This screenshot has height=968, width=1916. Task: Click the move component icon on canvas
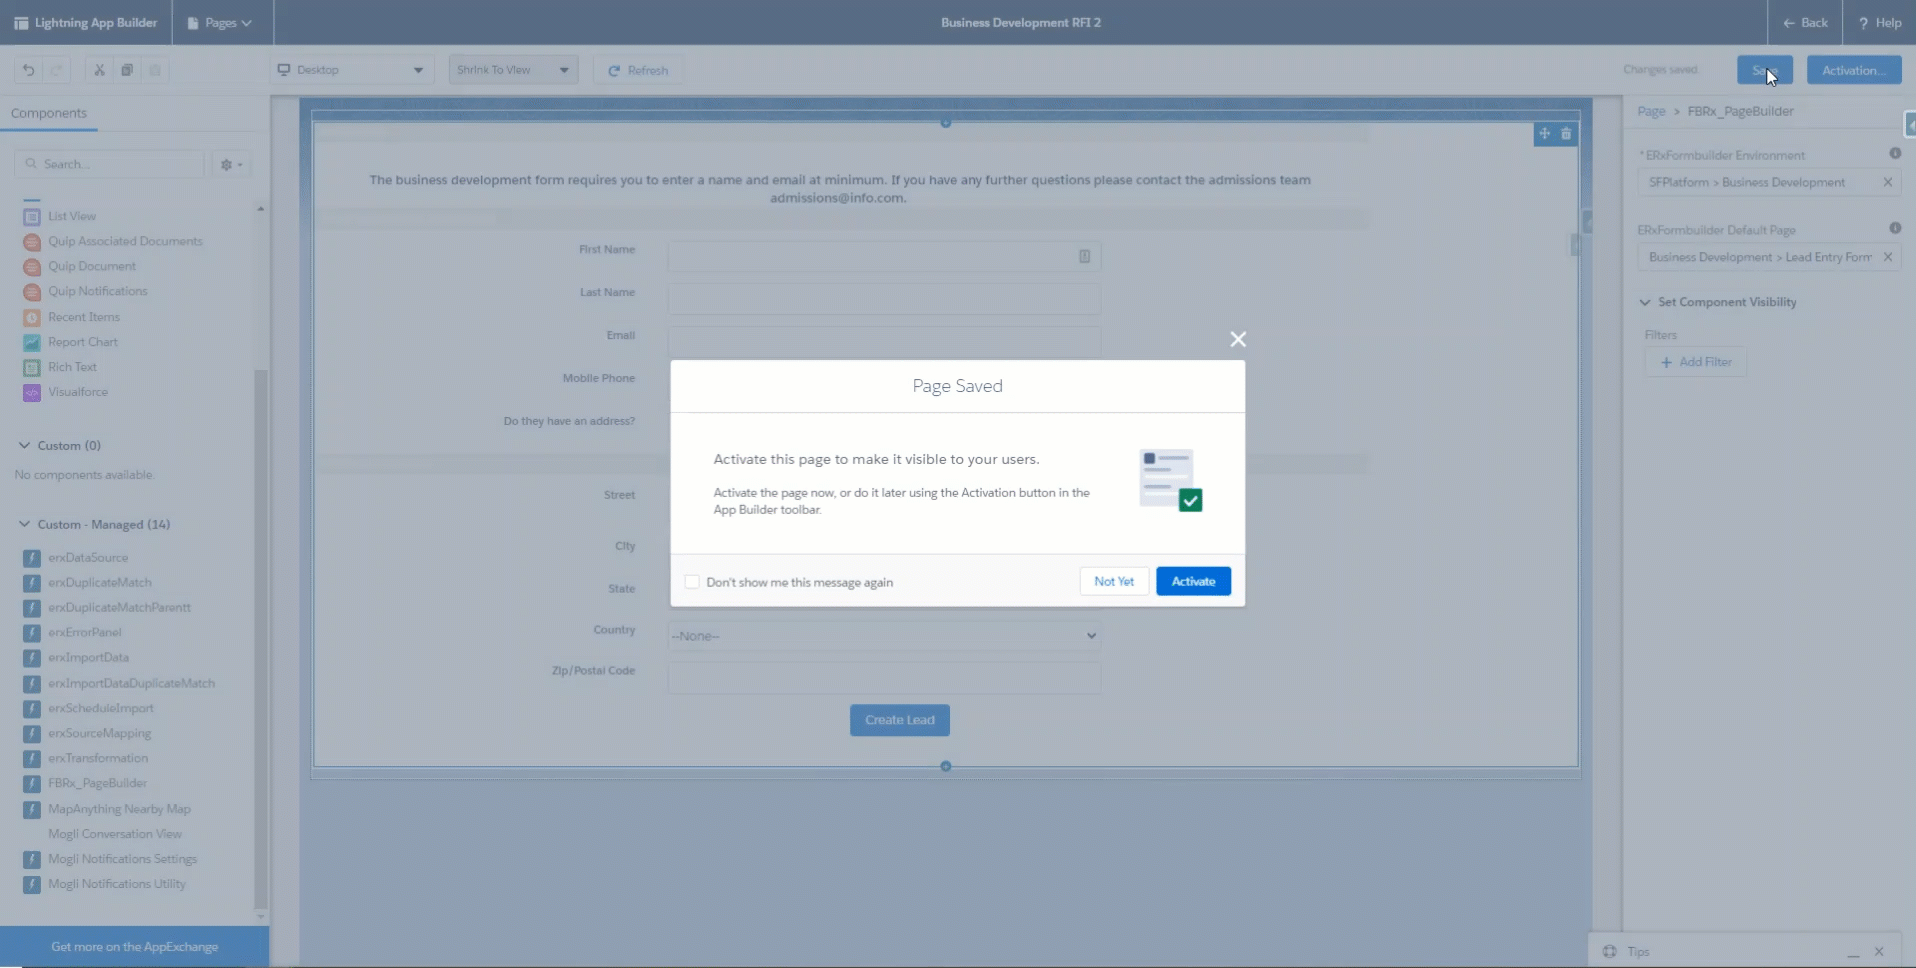pos(1544,134)
